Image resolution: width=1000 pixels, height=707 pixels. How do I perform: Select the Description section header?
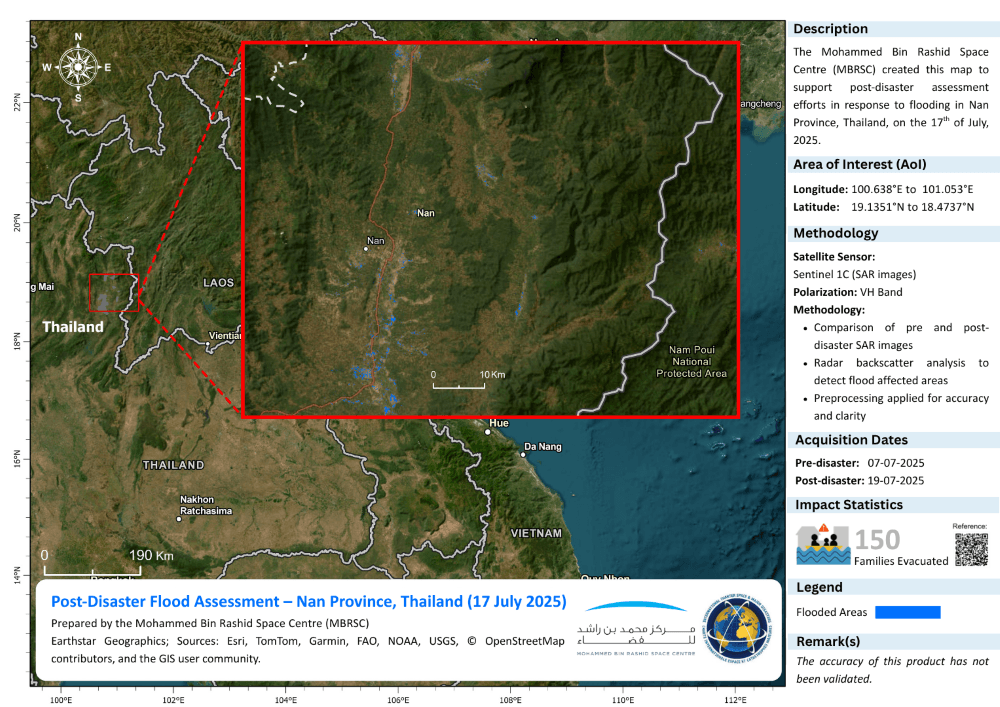831,29
